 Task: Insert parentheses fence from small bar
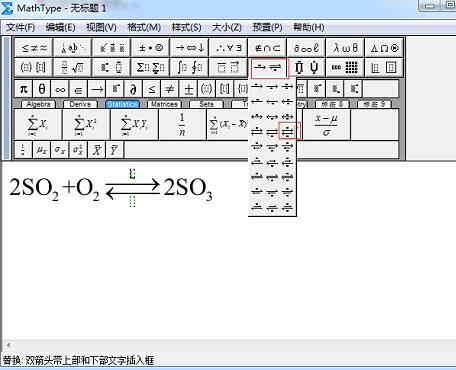coord(207,89)
